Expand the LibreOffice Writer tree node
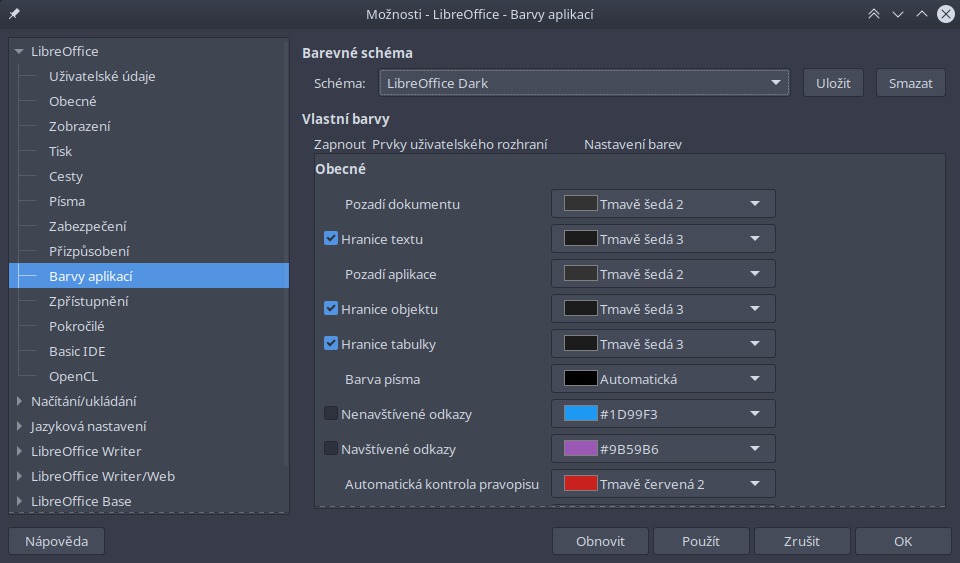960x563 pixels. click(x=19, y=451)
